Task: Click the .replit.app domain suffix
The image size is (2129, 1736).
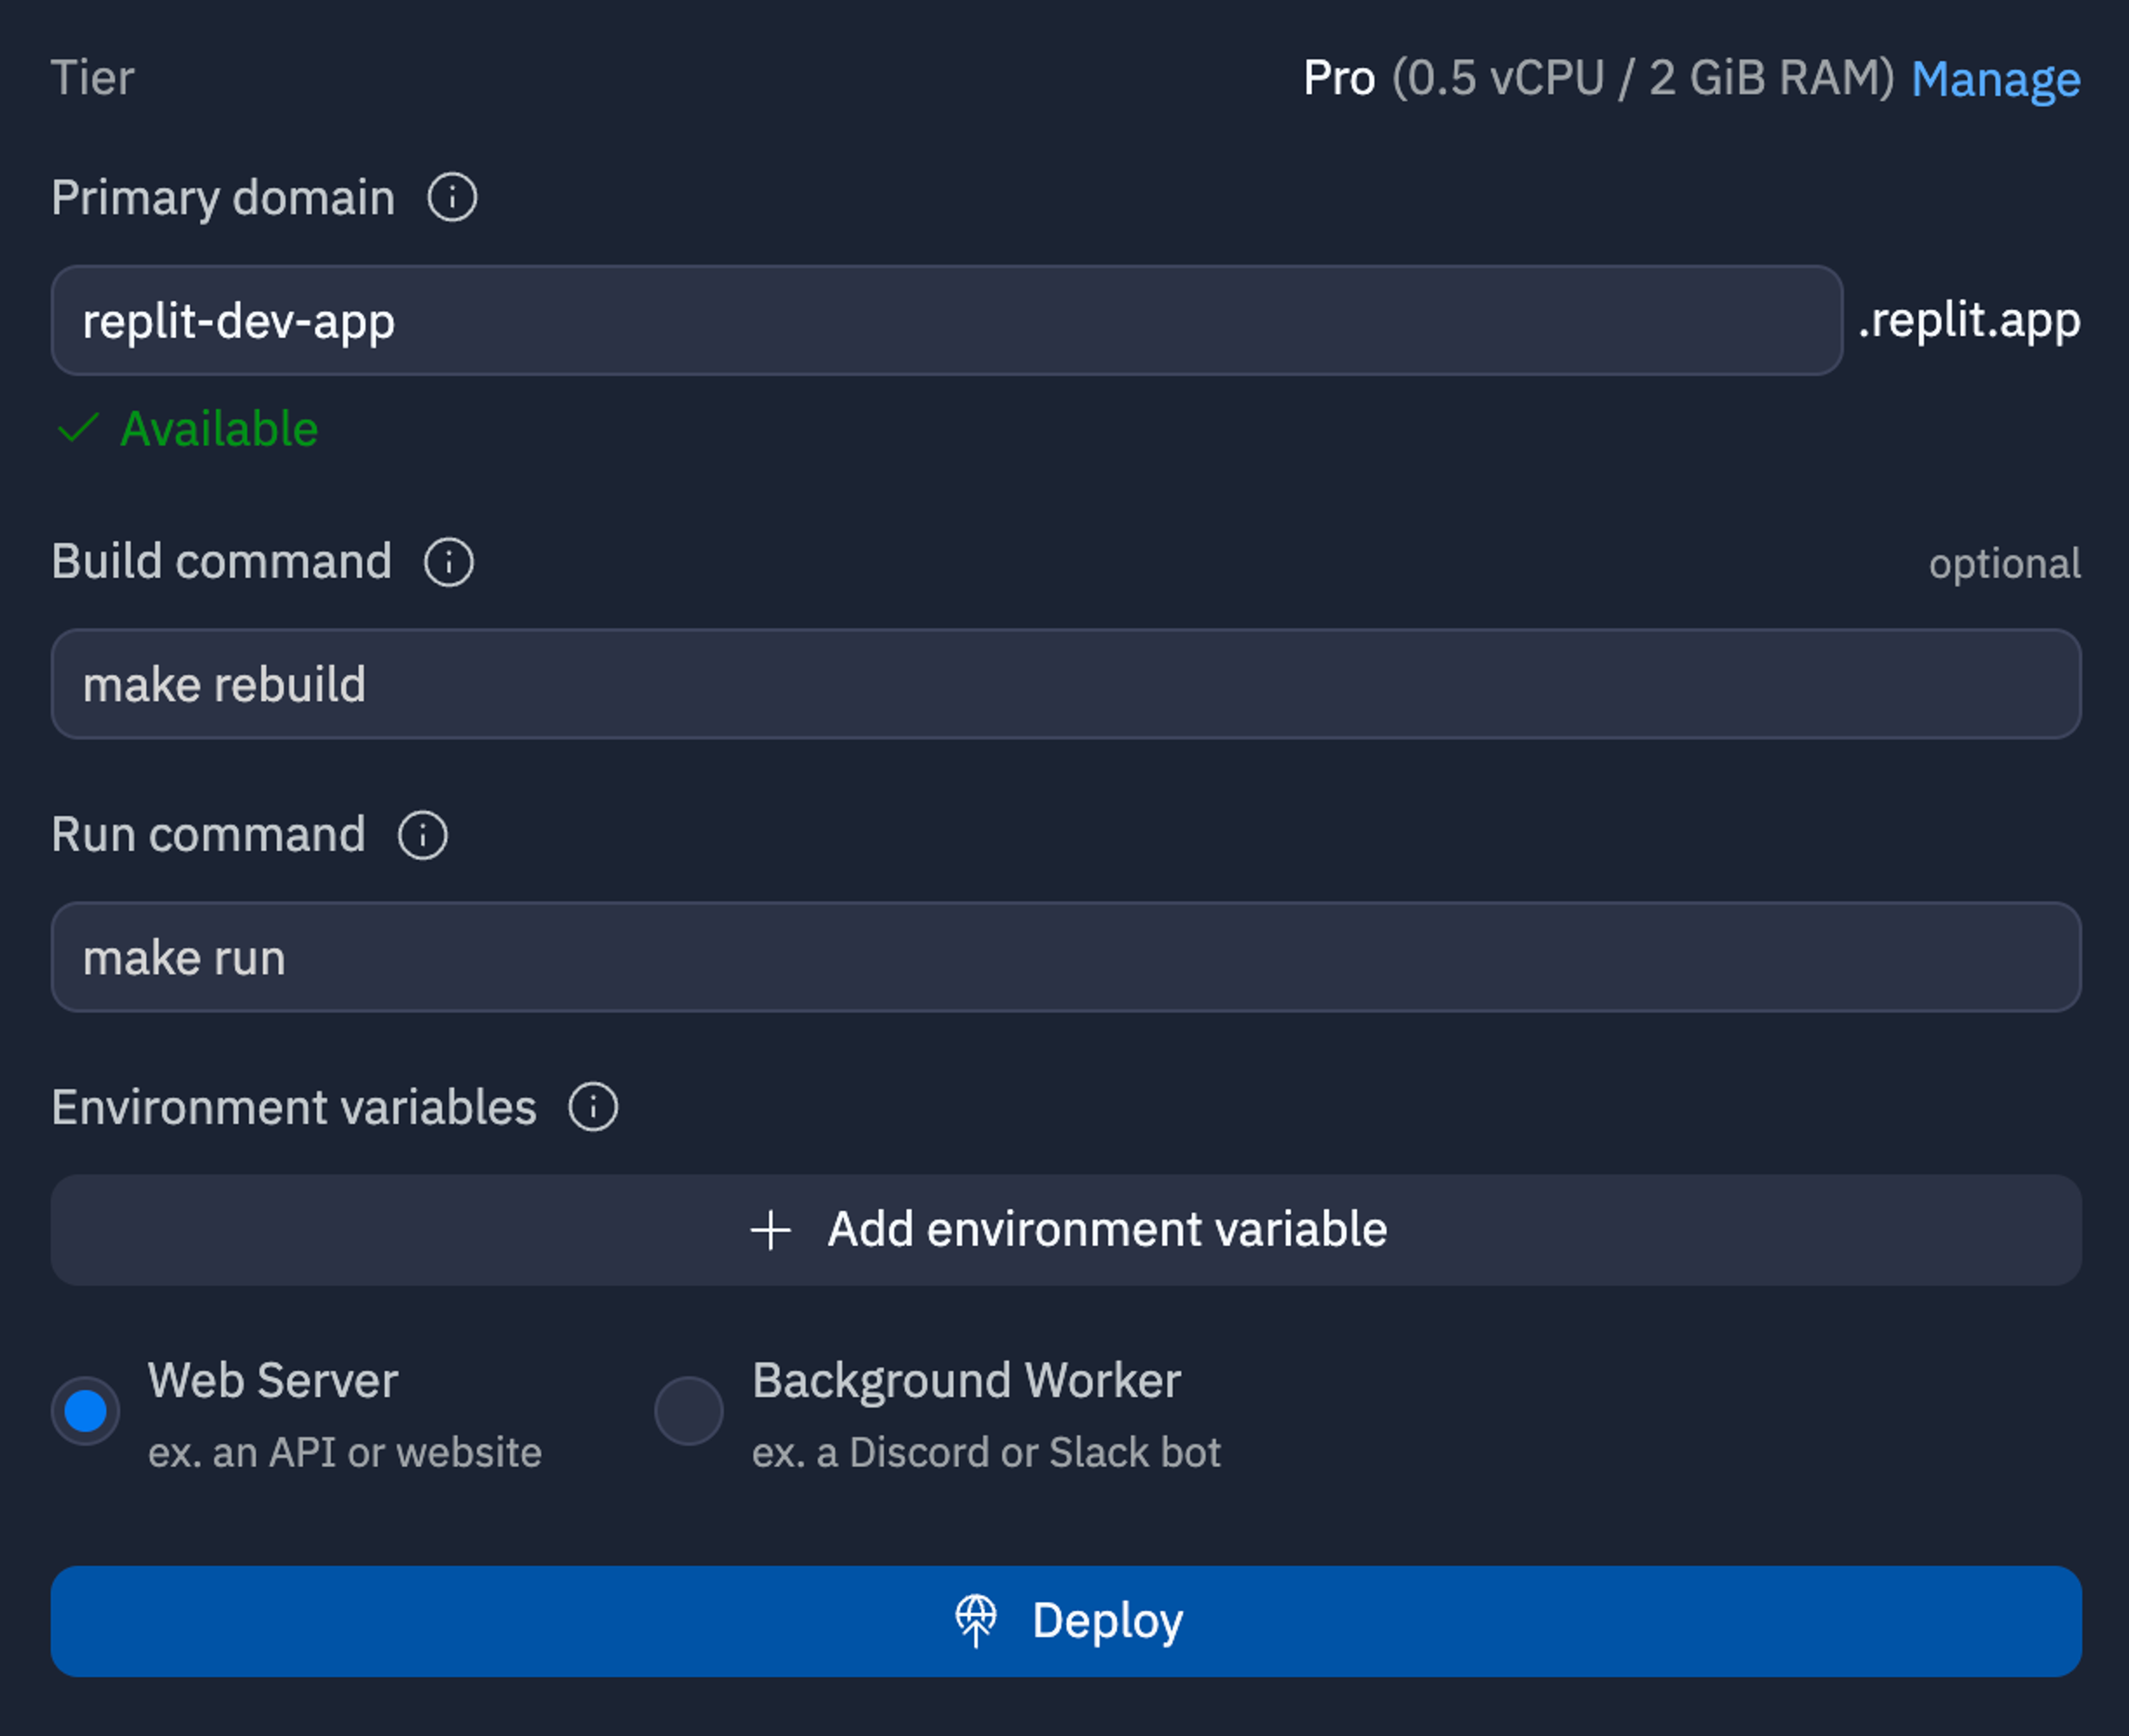Action: [x=1969, y=320]
